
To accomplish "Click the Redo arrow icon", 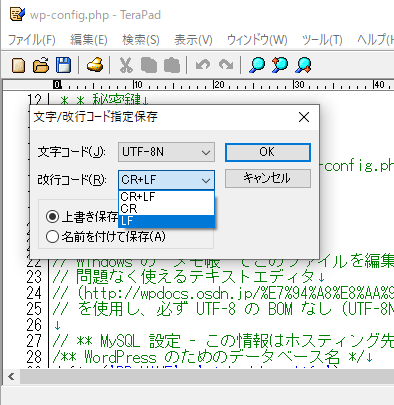I will click(226, 64).
